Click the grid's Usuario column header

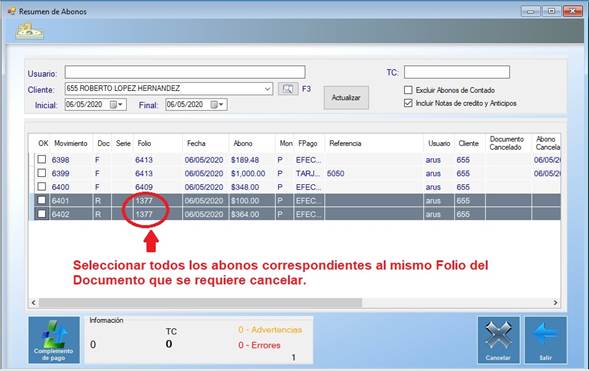pyautogui.click(x=439, y=143)
